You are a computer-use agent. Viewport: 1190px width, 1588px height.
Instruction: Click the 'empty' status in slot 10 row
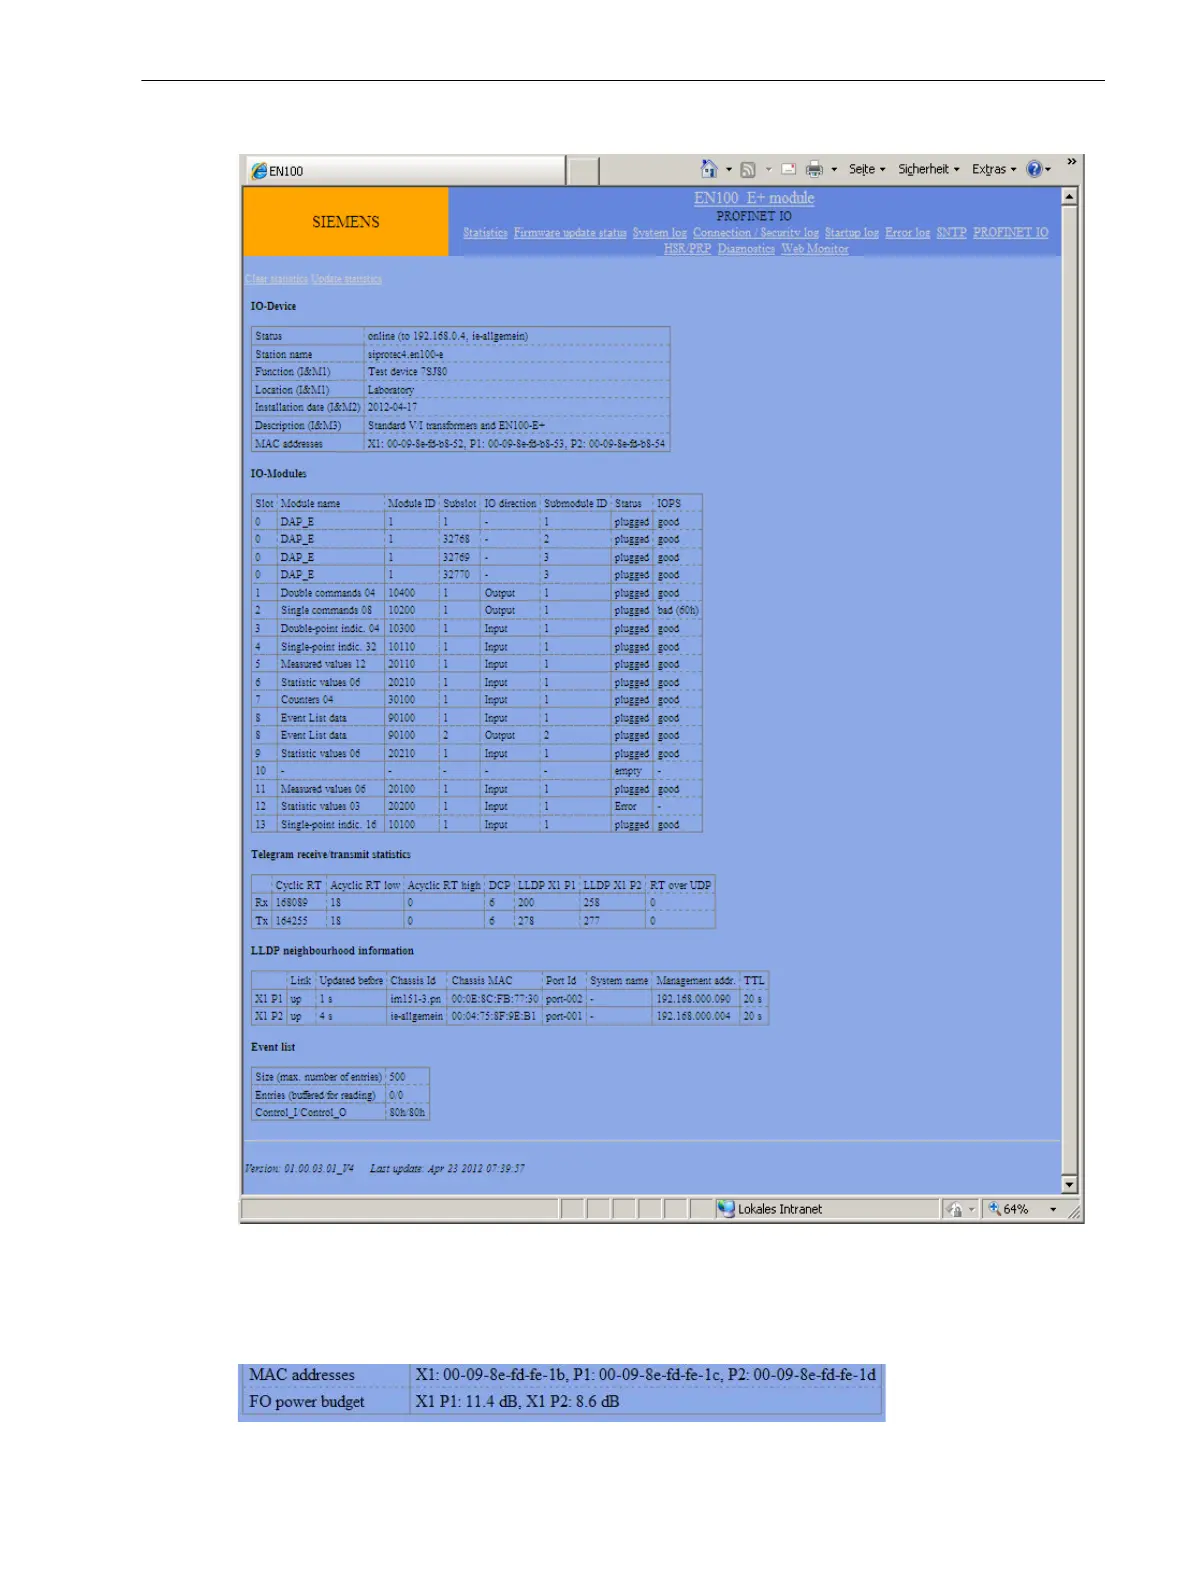pos(628,771)
